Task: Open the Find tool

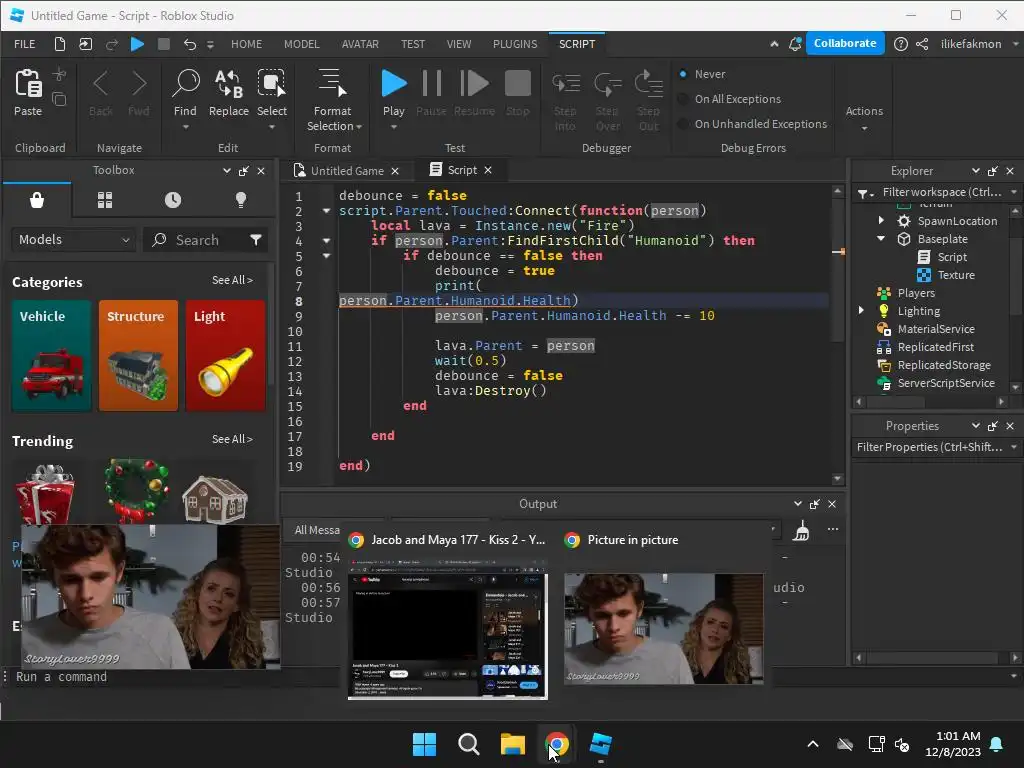Action: point(185,84)
